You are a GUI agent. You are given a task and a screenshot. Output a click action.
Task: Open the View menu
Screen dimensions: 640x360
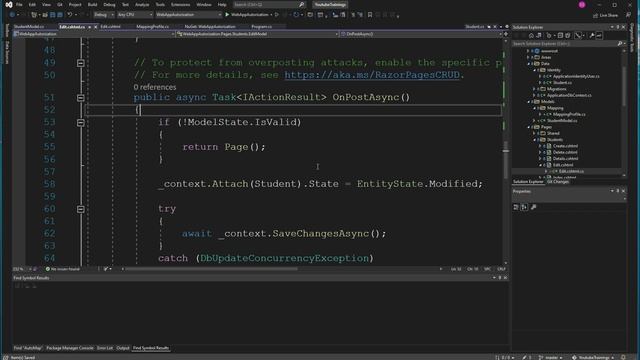pos(46,4)
